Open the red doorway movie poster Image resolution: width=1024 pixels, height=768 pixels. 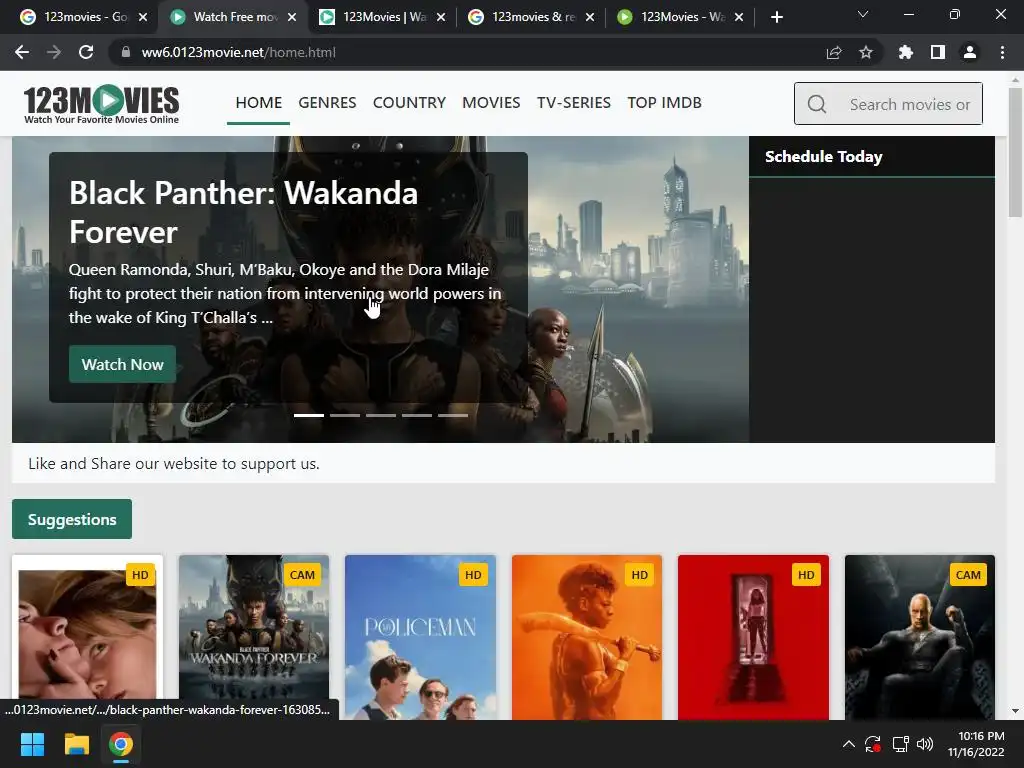click(x=754, y=637)
